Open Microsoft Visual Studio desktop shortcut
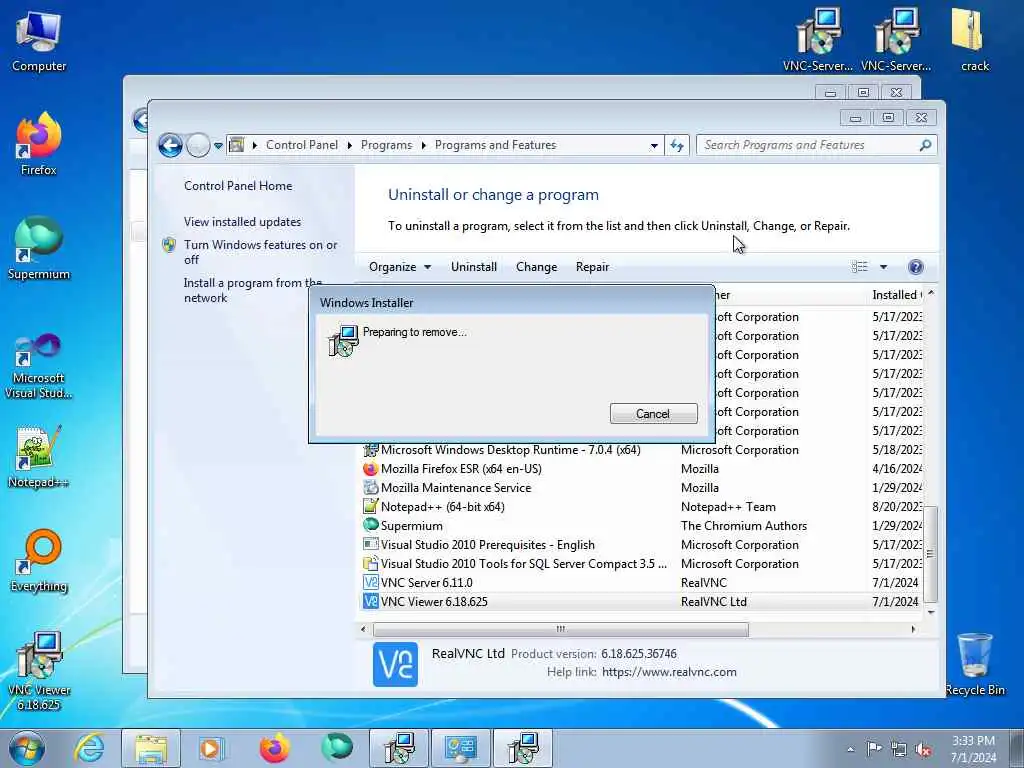Screen dimensions: 1024x768 click(39, 366)
